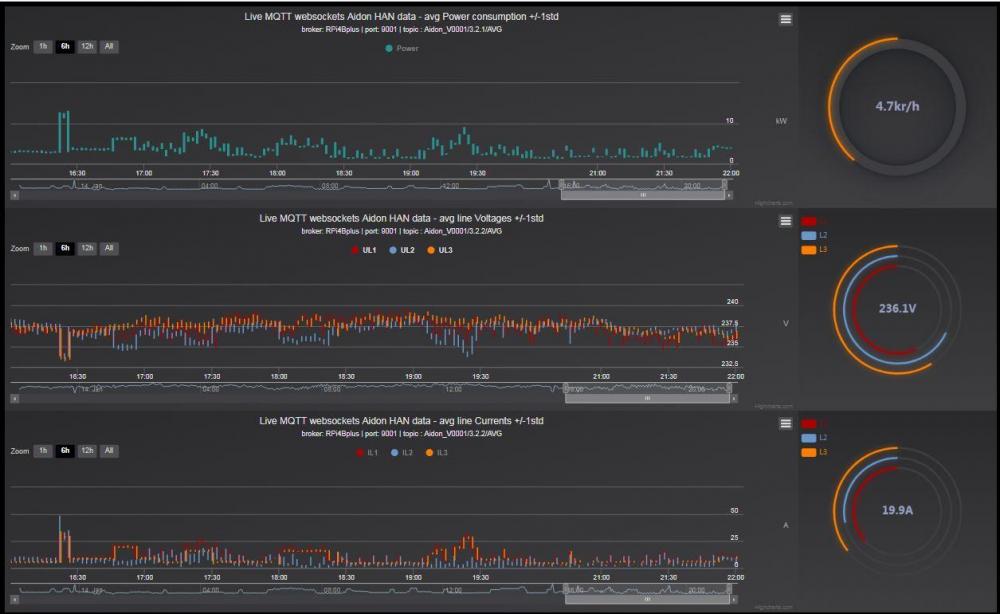Image resolution: width=1000 pixels, height=614 pixels.
Task: Click the Power chart navigator scrollbar thumb
Action: 645,196
